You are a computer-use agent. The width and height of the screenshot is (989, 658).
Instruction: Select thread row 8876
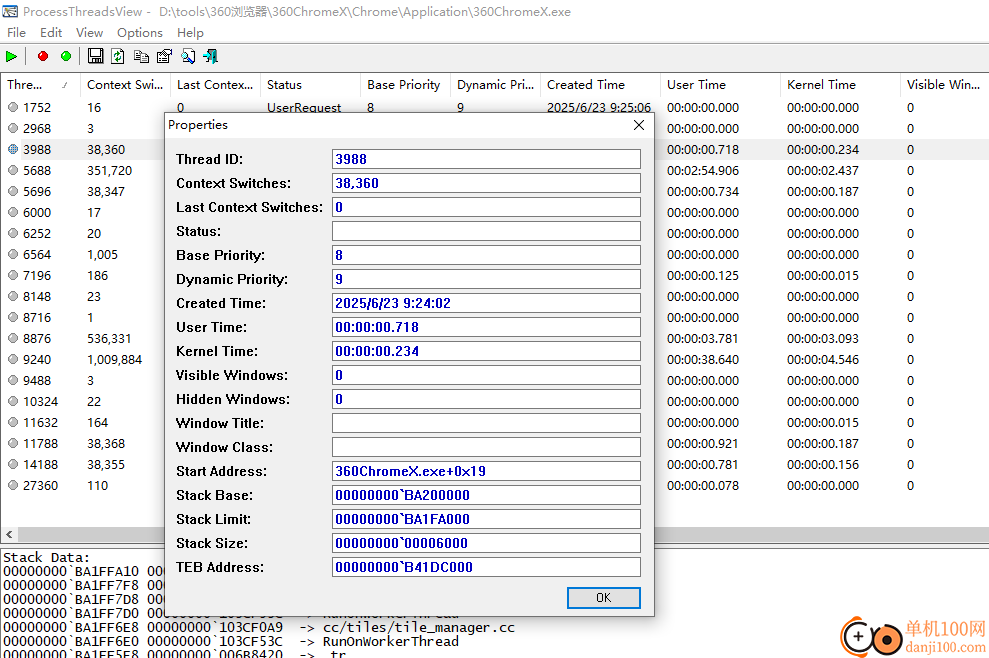click(82, 339)
